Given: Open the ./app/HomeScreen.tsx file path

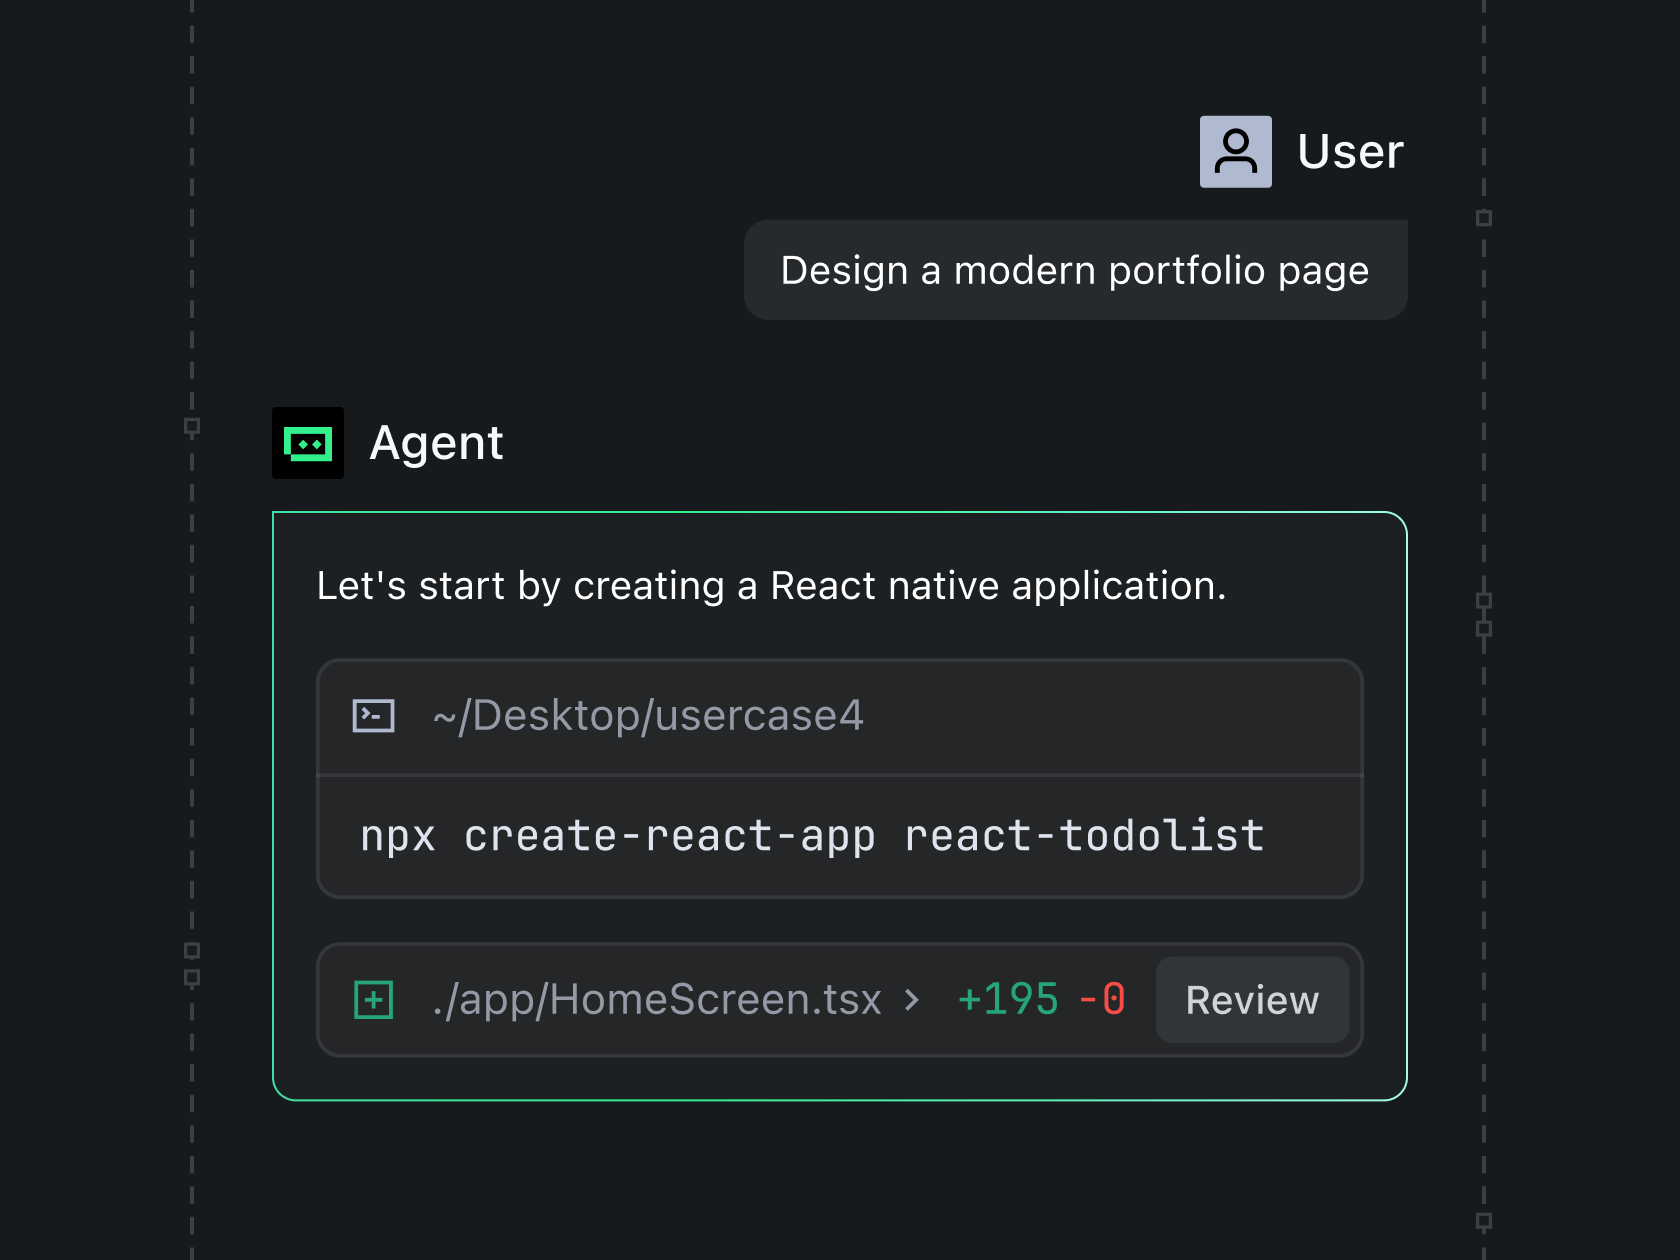Looking at the screenshot, I should 657,1000.
